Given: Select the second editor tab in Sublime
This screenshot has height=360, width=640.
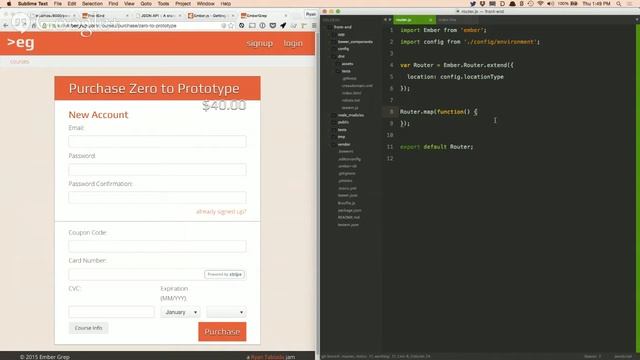Looking at the screenshot, I should 456,20.
